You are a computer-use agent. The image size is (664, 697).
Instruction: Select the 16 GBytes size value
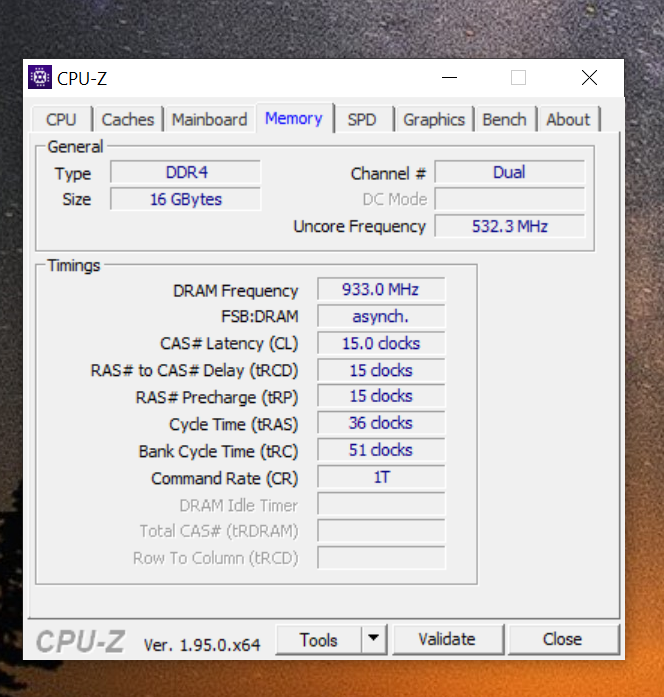point(186,199)
